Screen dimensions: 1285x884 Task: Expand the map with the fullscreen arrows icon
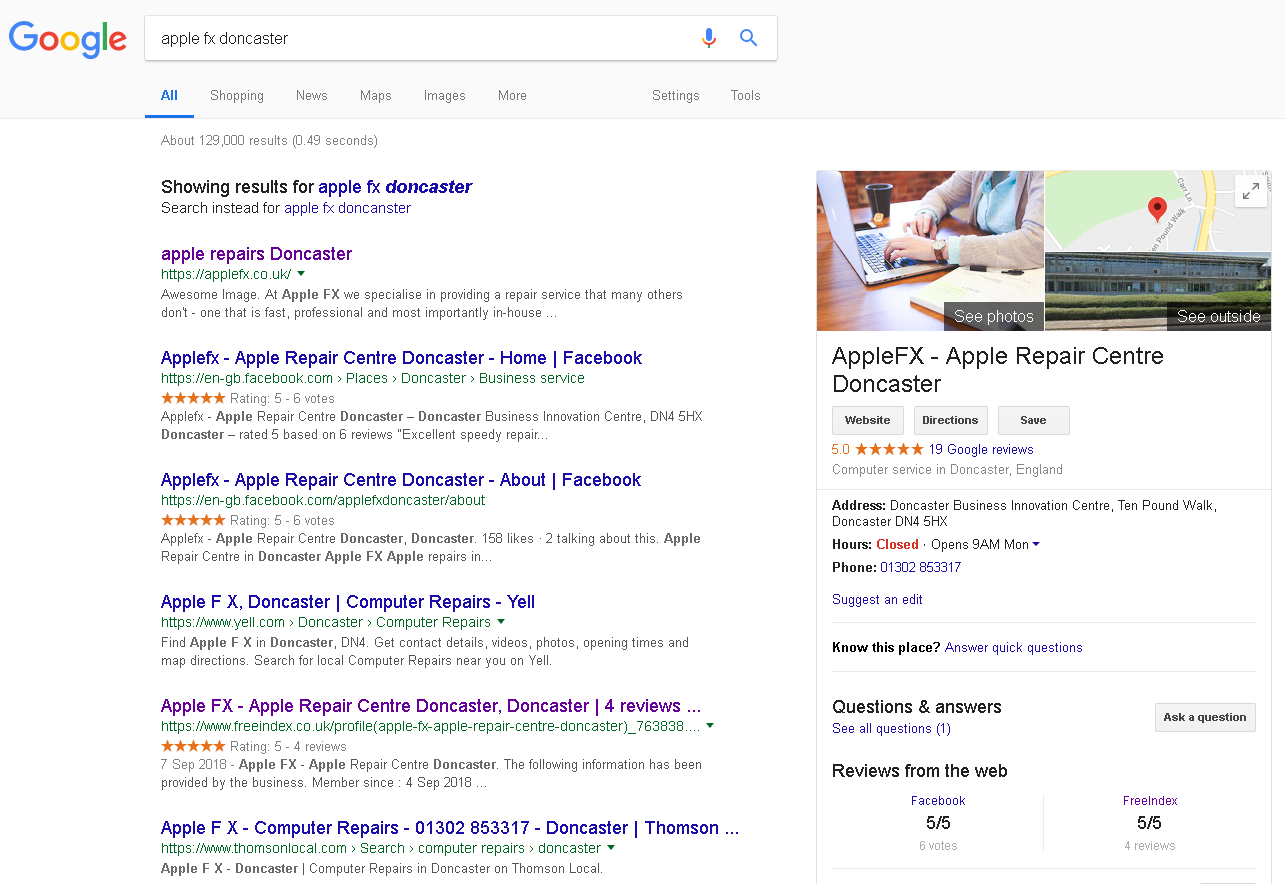1251,192
